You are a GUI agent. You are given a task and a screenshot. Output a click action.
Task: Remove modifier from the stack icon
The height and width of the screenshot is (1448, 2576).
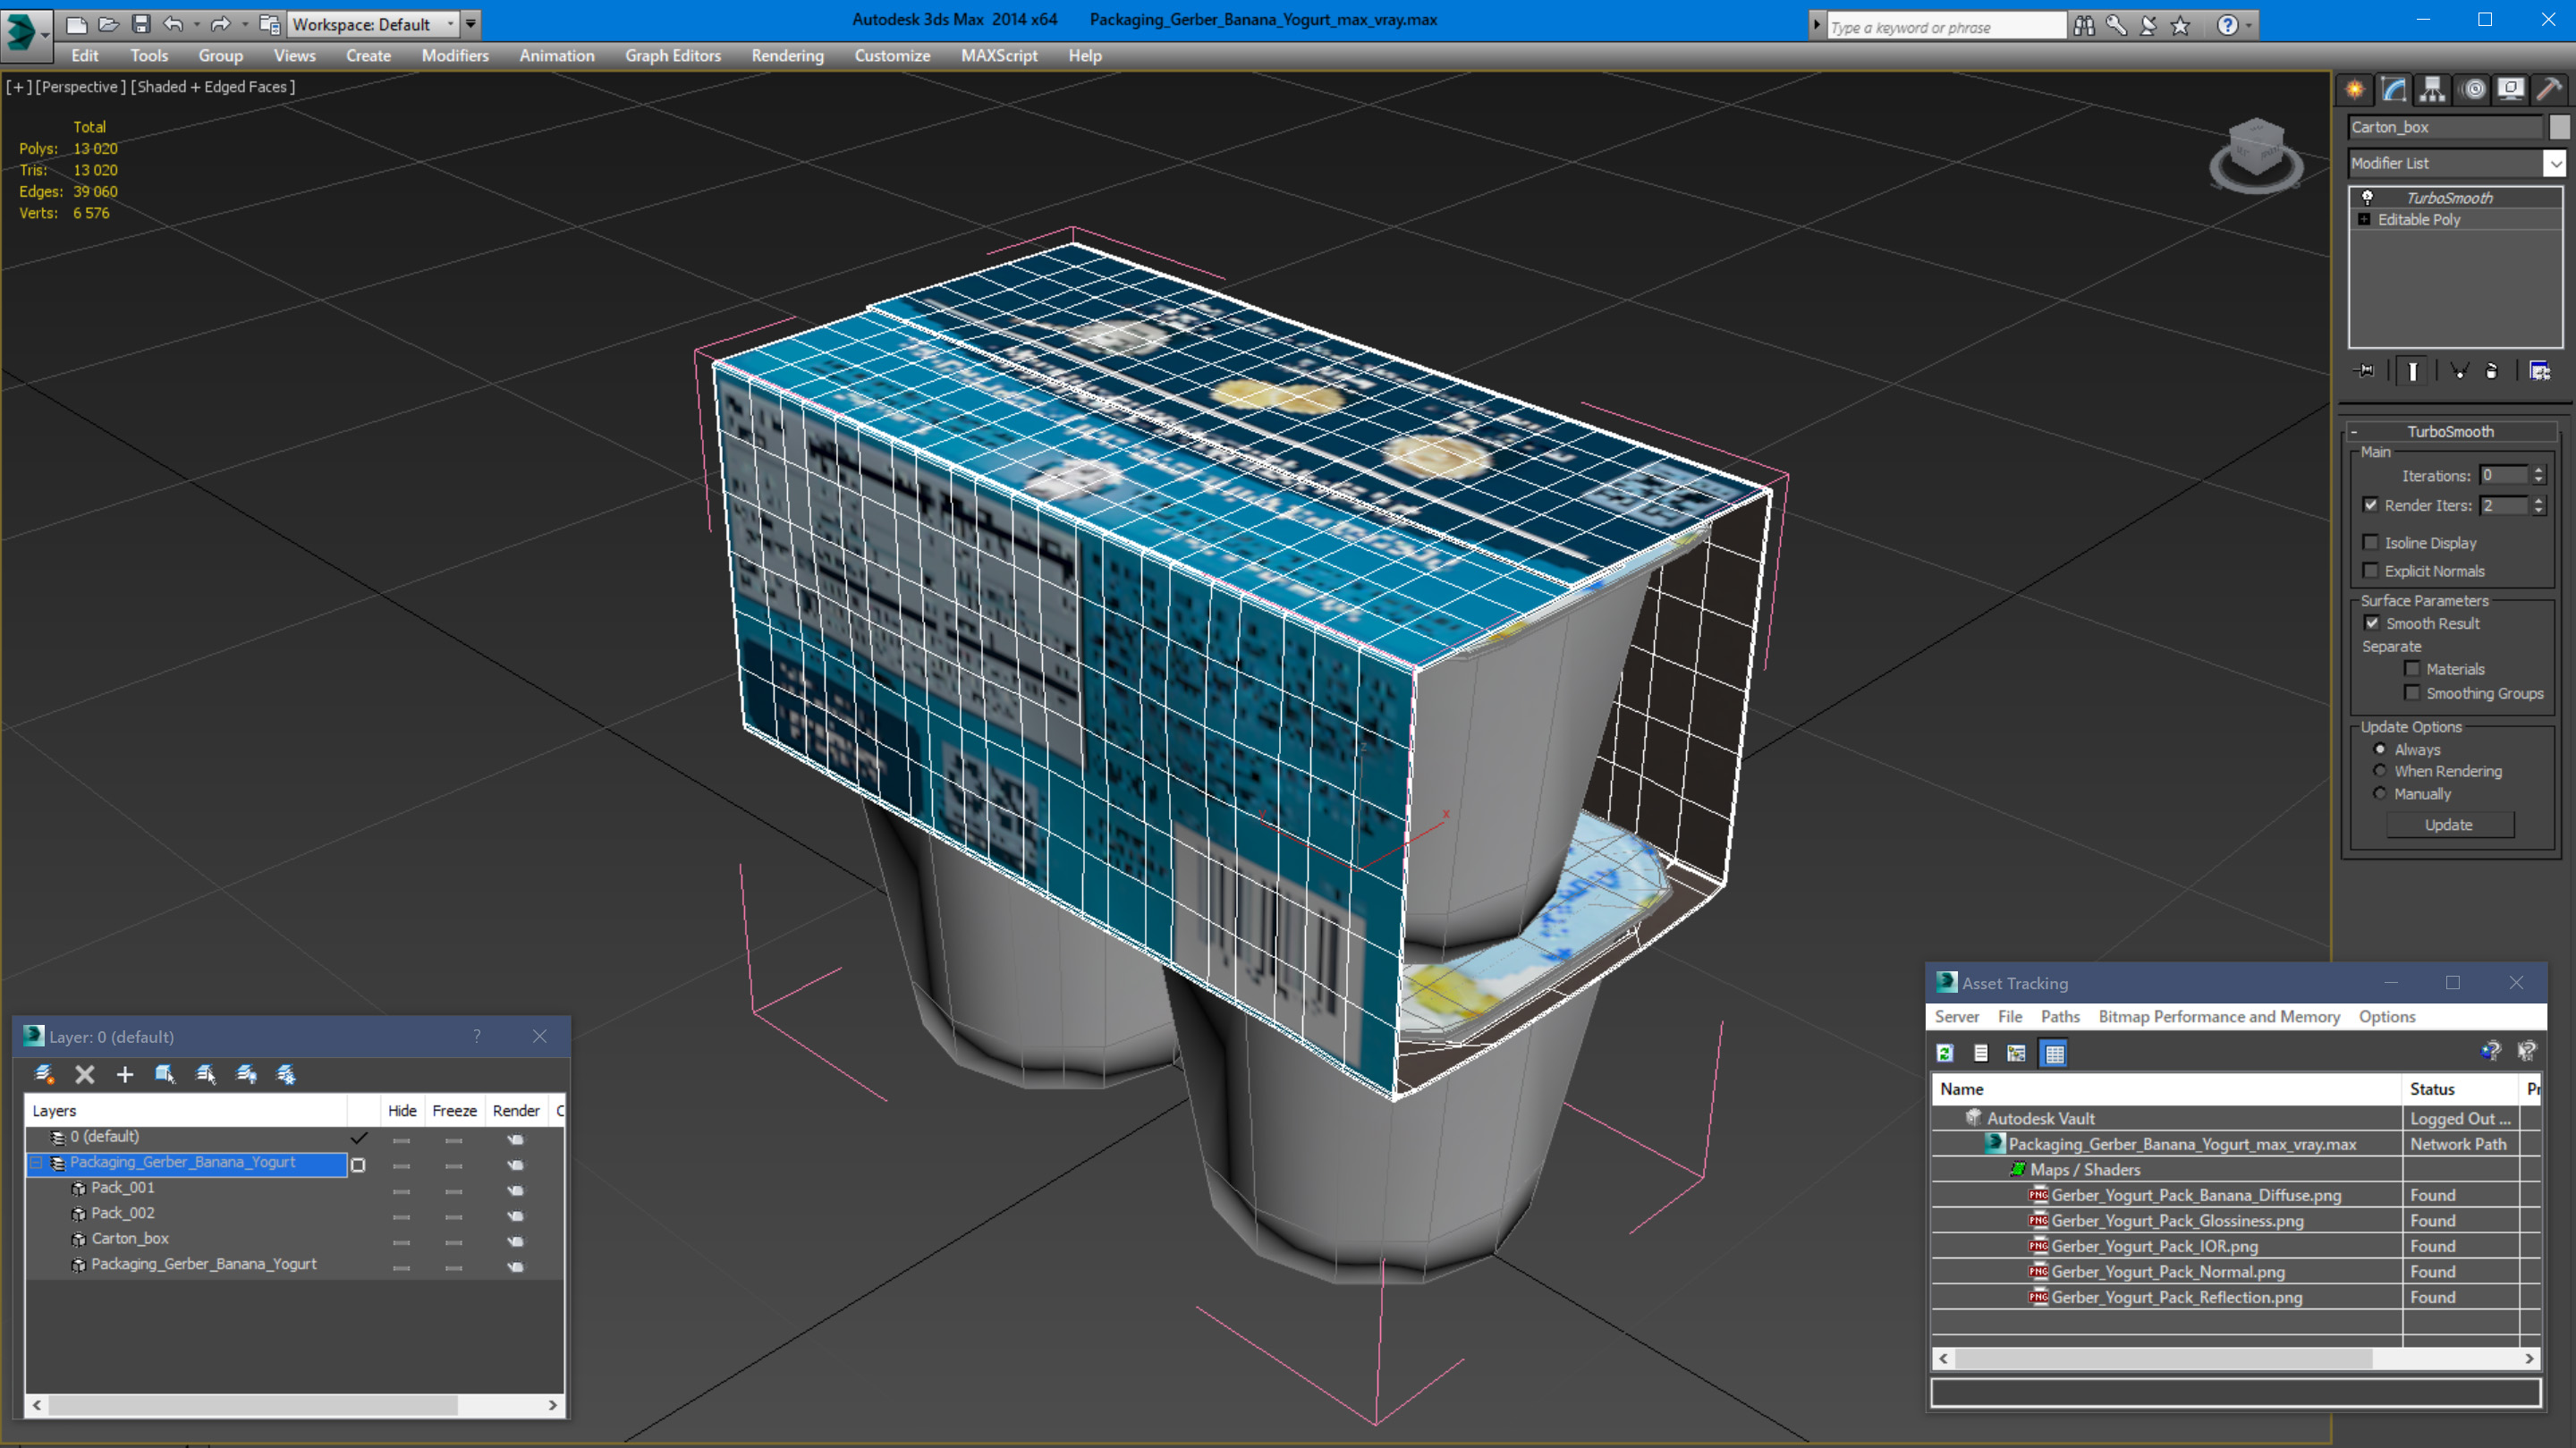(2492, 371)
